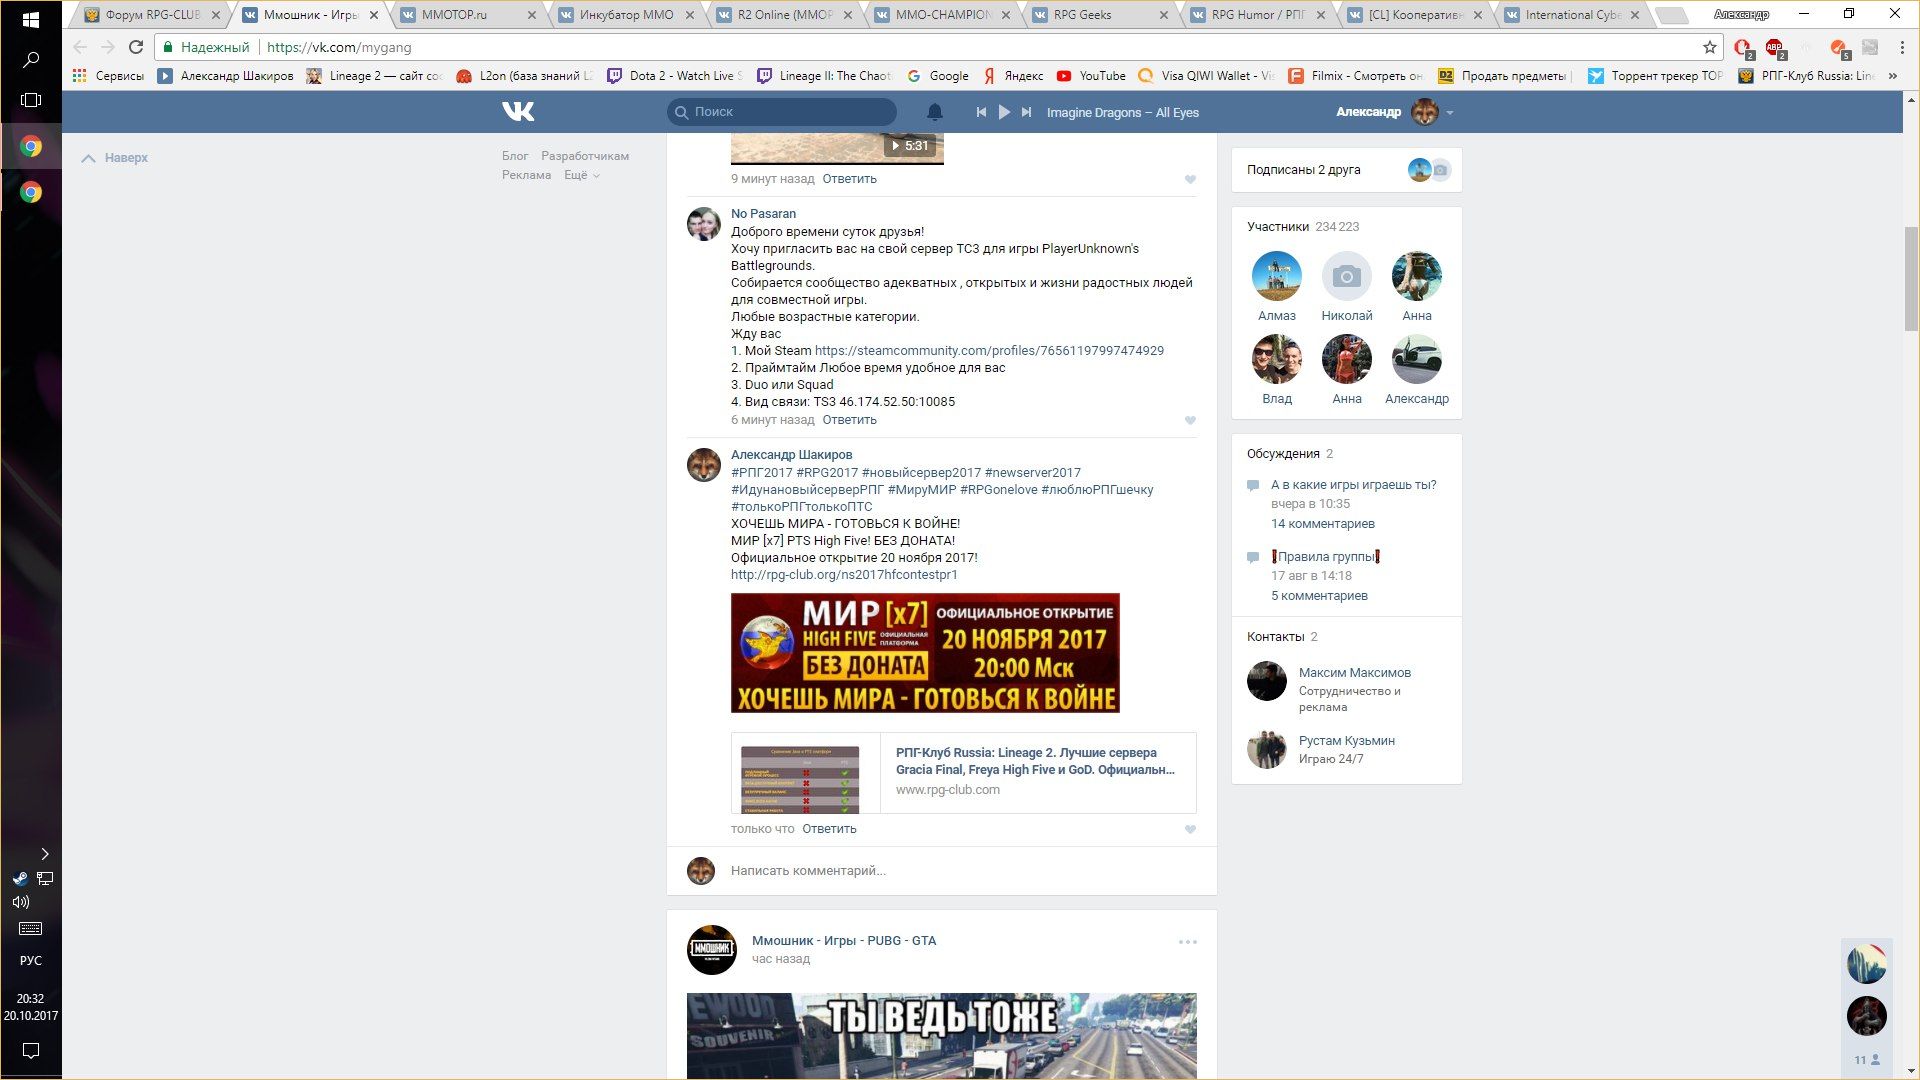Switch to the MMO-CHAMPION tab
The image size is (1920, 1080).
(x=943, y=15)
